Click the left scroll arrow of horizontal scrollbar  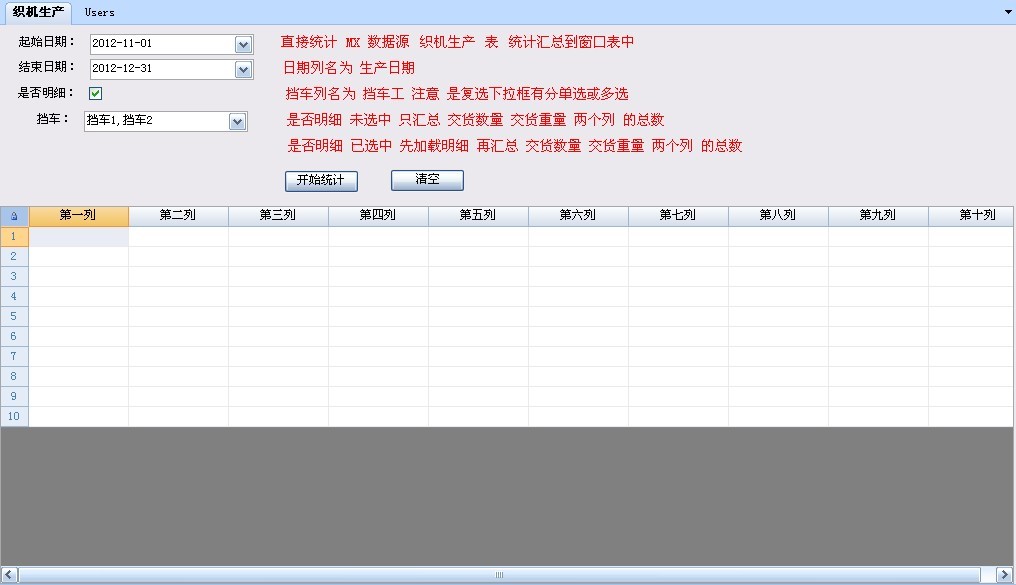[x=9, y=575]
